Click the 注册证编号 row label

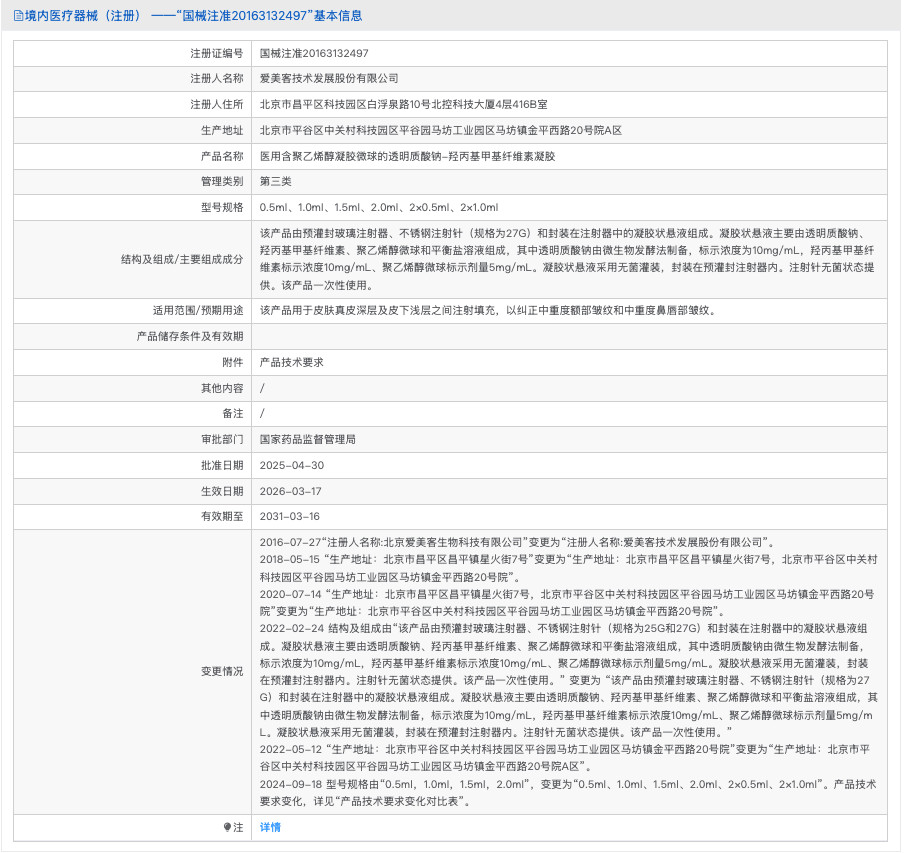pos(216,52)
